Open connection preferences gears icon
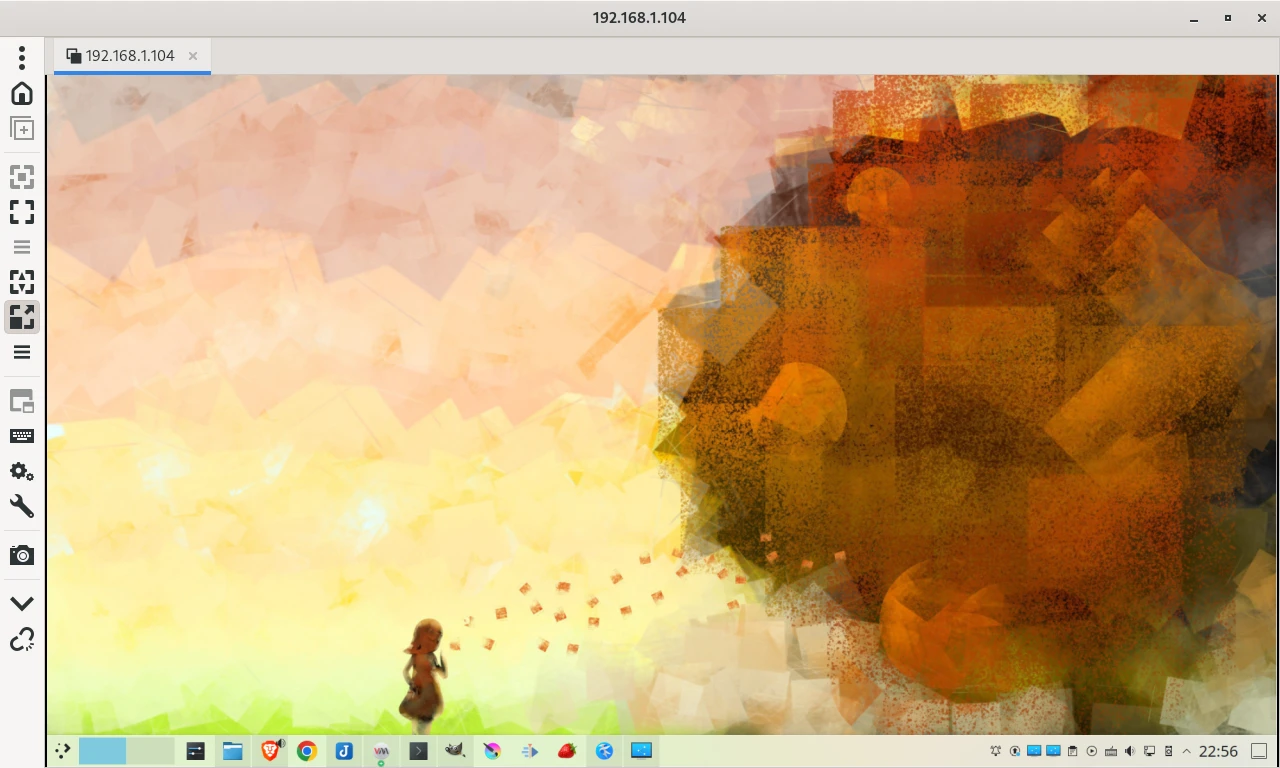1280x768 pixels. coord(22,471)
